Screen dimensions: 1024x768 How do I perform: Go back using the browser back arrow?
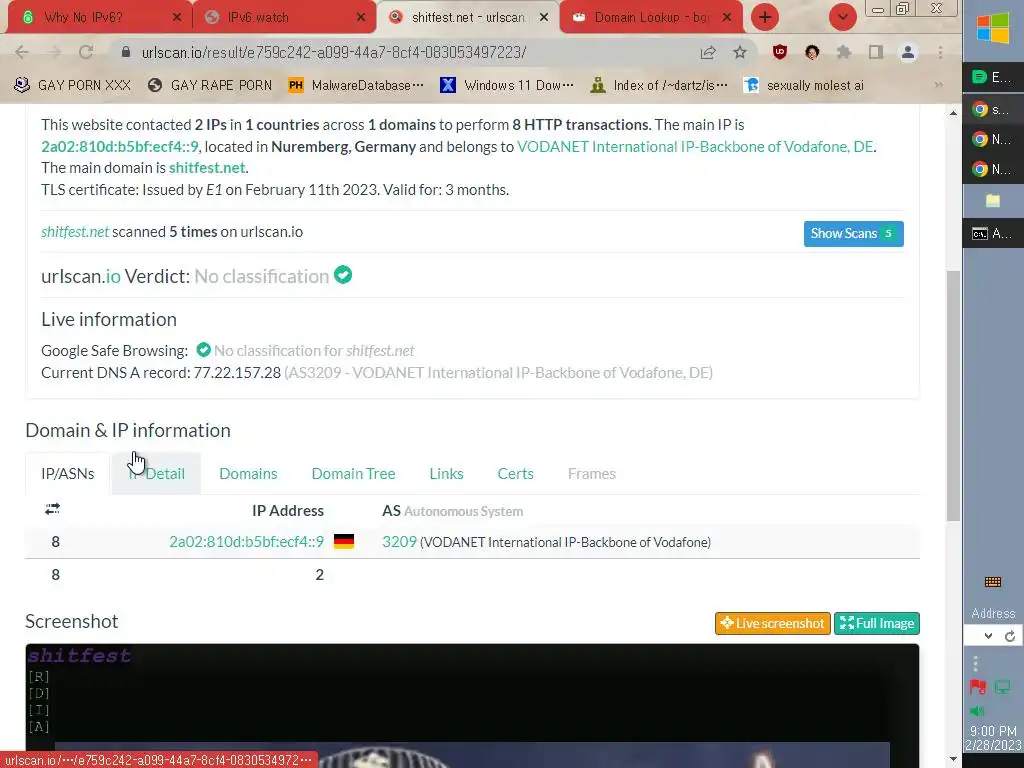pos(22,52)
